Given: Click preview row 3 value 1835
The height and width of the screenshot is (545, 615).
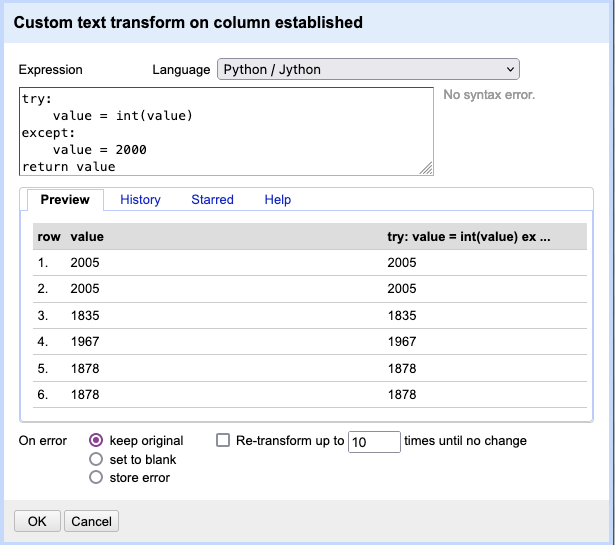Looking at the screenshot, I should click(x=85, y=315).
